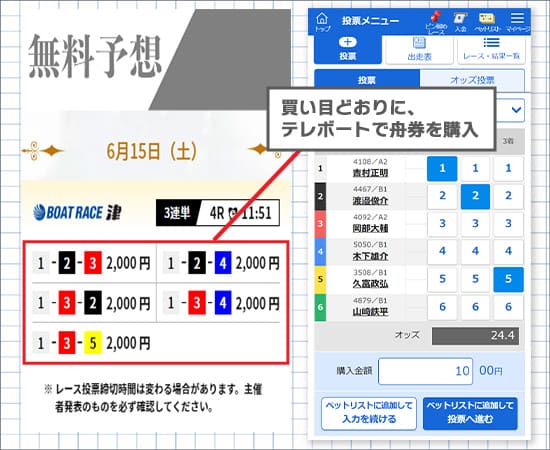Screen dimensions: 550x450
Task: Open the bet list (ベットリスト) icon
Action: (x=488, y=22)
